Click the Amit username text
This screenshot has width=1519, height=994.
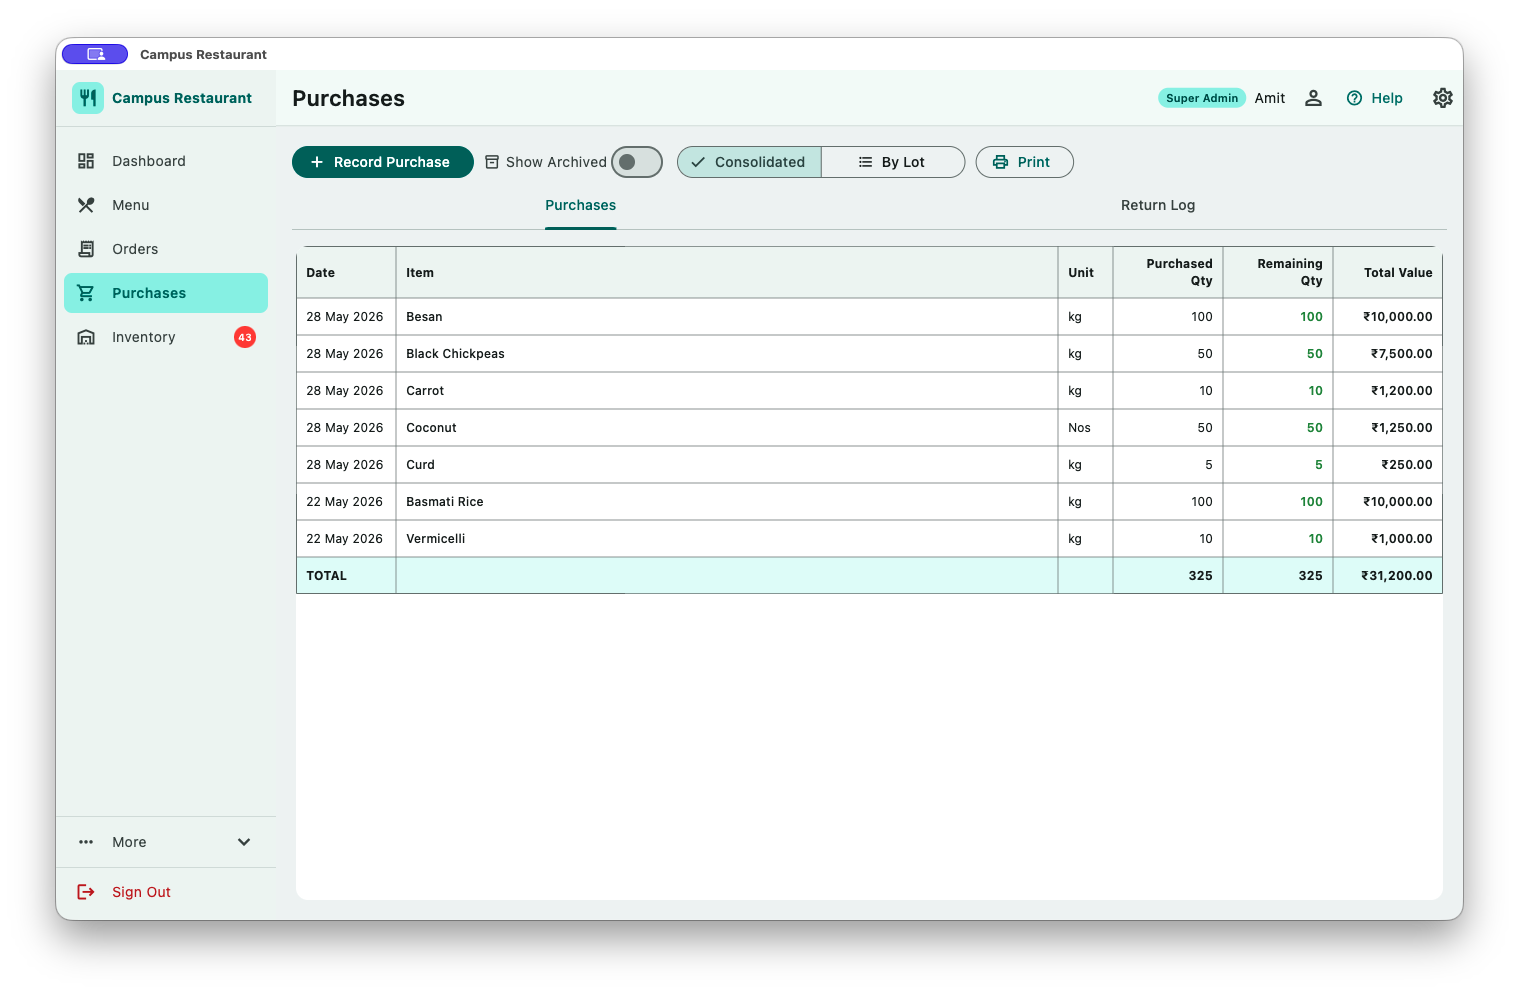click(x=1270, y=98)
